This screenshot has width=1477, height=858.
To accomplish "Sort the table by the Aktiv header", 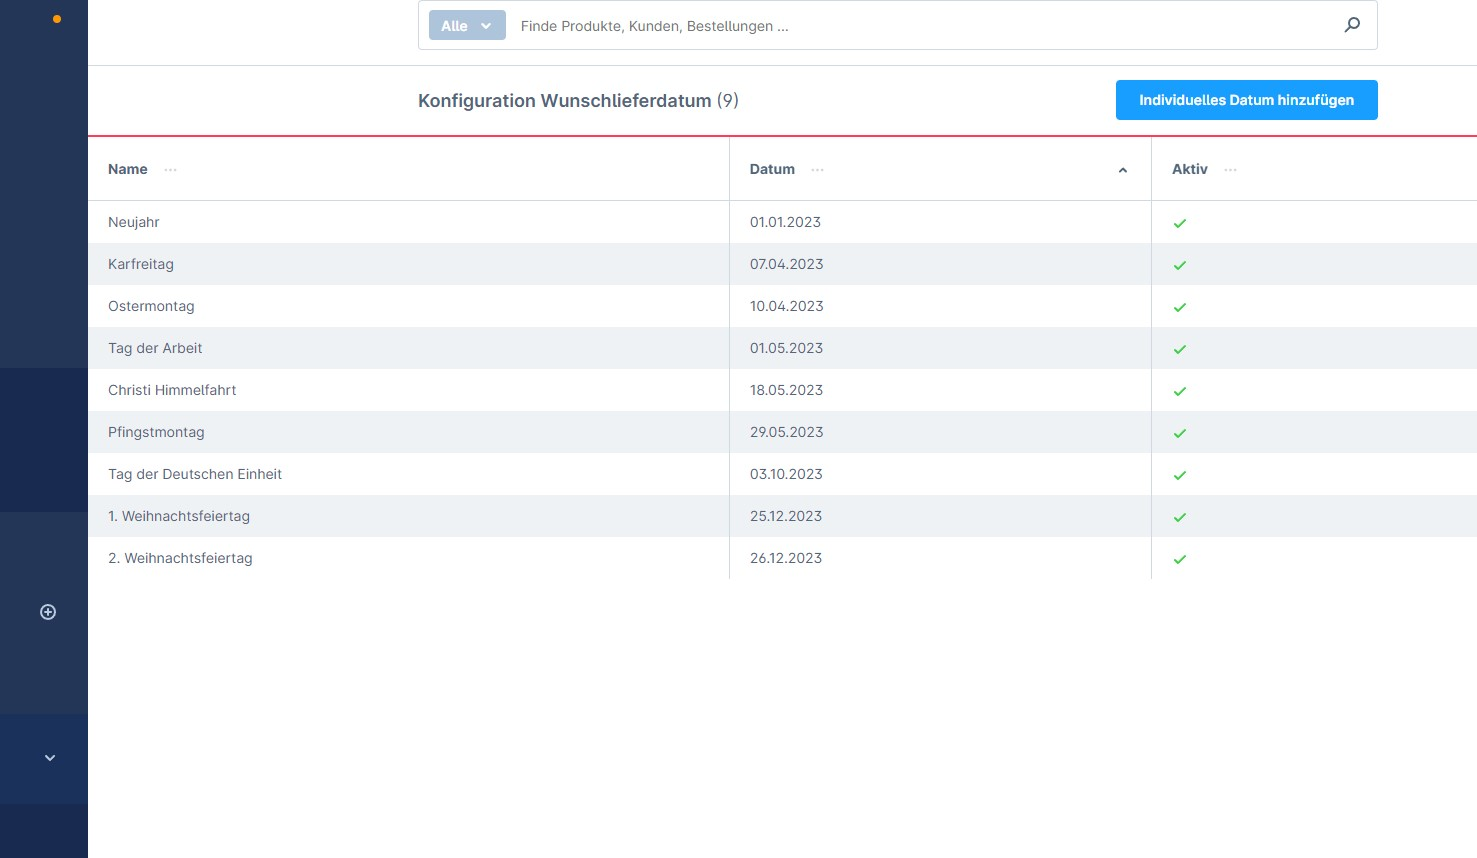I will (x=1189, y=169).
